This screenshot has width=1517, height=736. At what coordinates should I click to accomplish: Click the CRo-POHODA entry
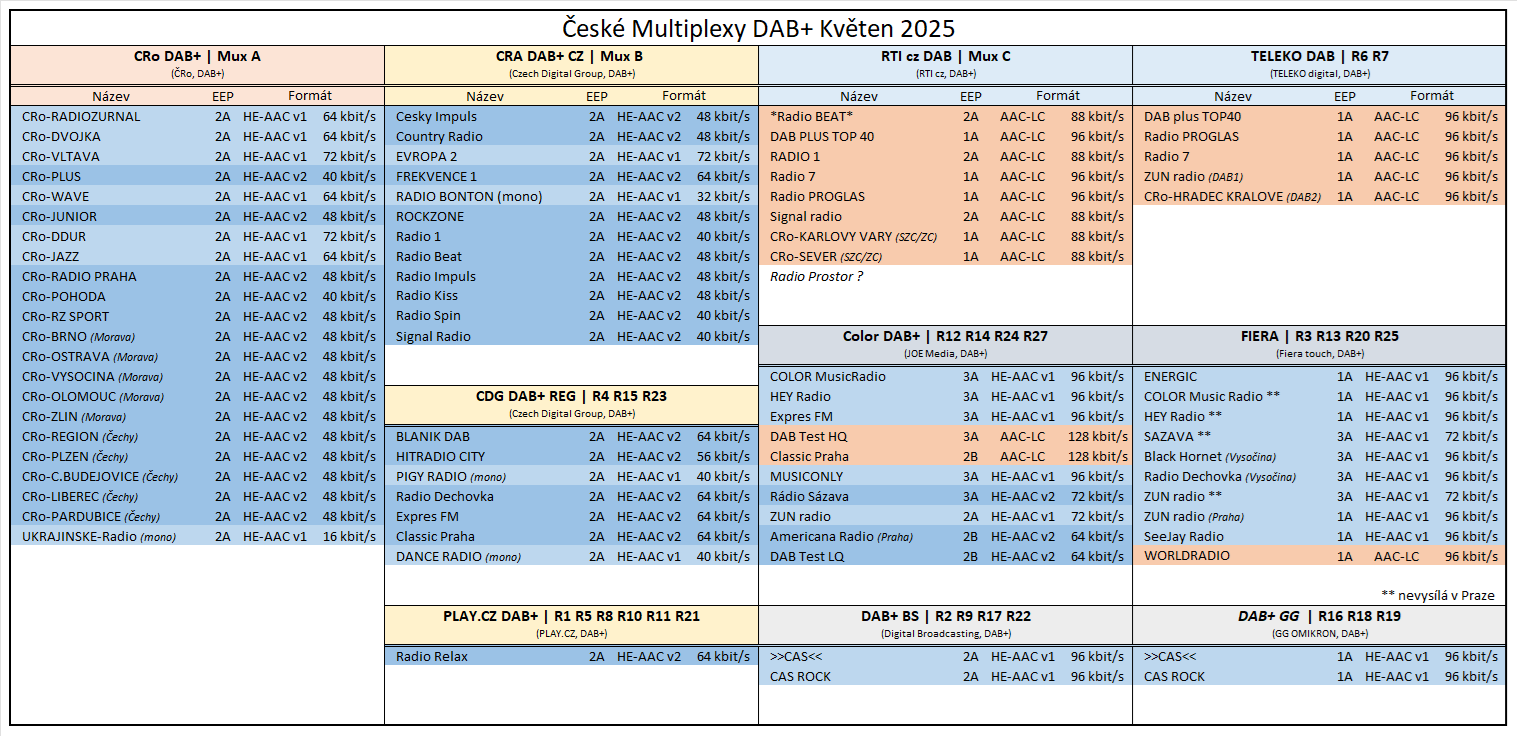[63, 296]
